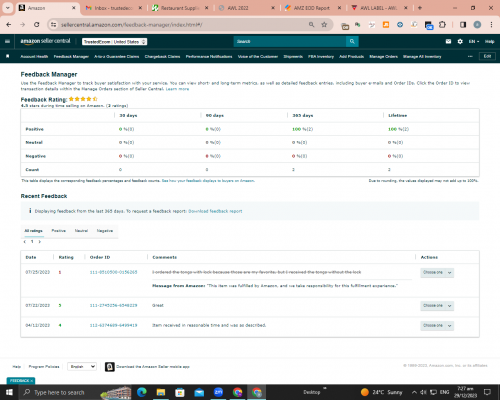Viewport: 500px width, 400px height.
Task: Go to next feedback page arrow
Action: [39, 242]
